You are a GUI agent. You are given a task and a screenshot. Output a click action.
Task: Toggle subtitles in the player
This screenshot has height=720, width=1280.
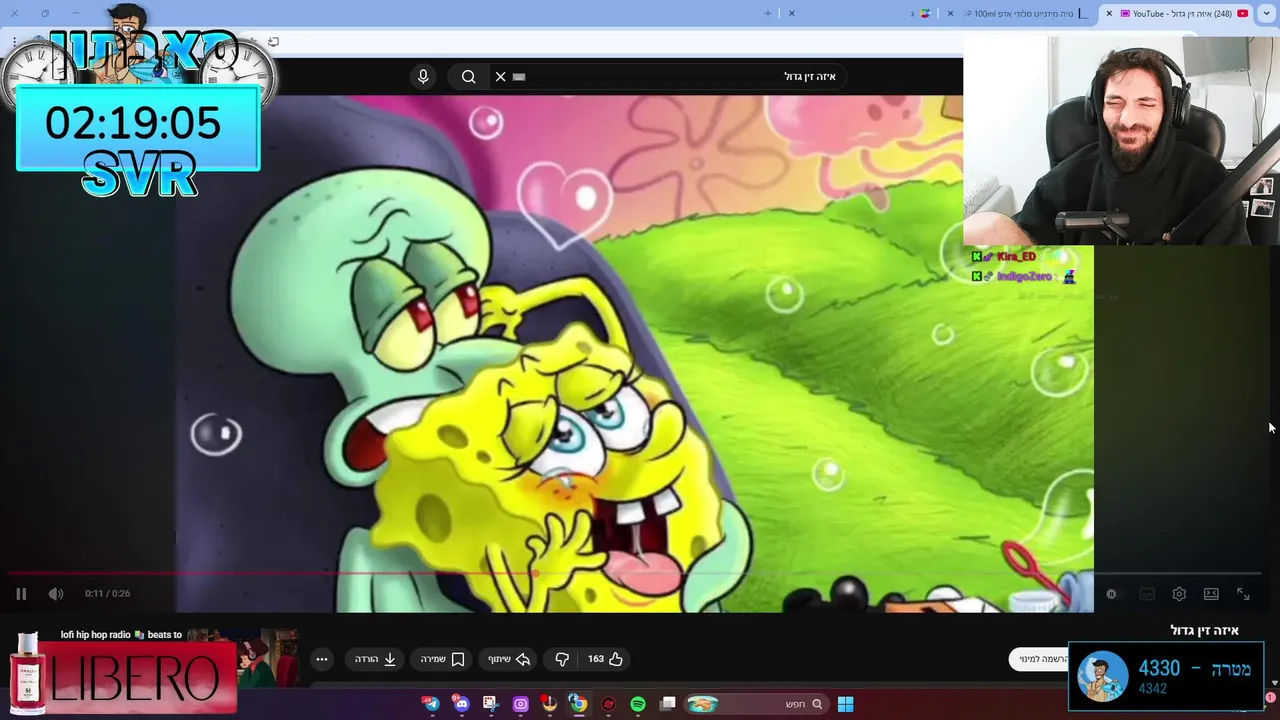[x=1147, y=594]
